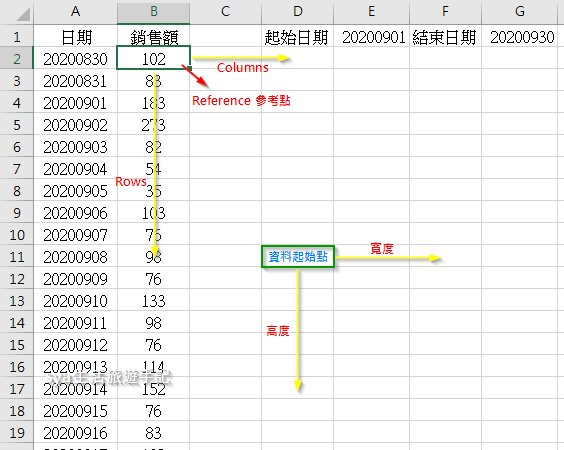This screenshot has height=450, width=564.
Task: Select row 19 header
Action: [x=17, y=433]
